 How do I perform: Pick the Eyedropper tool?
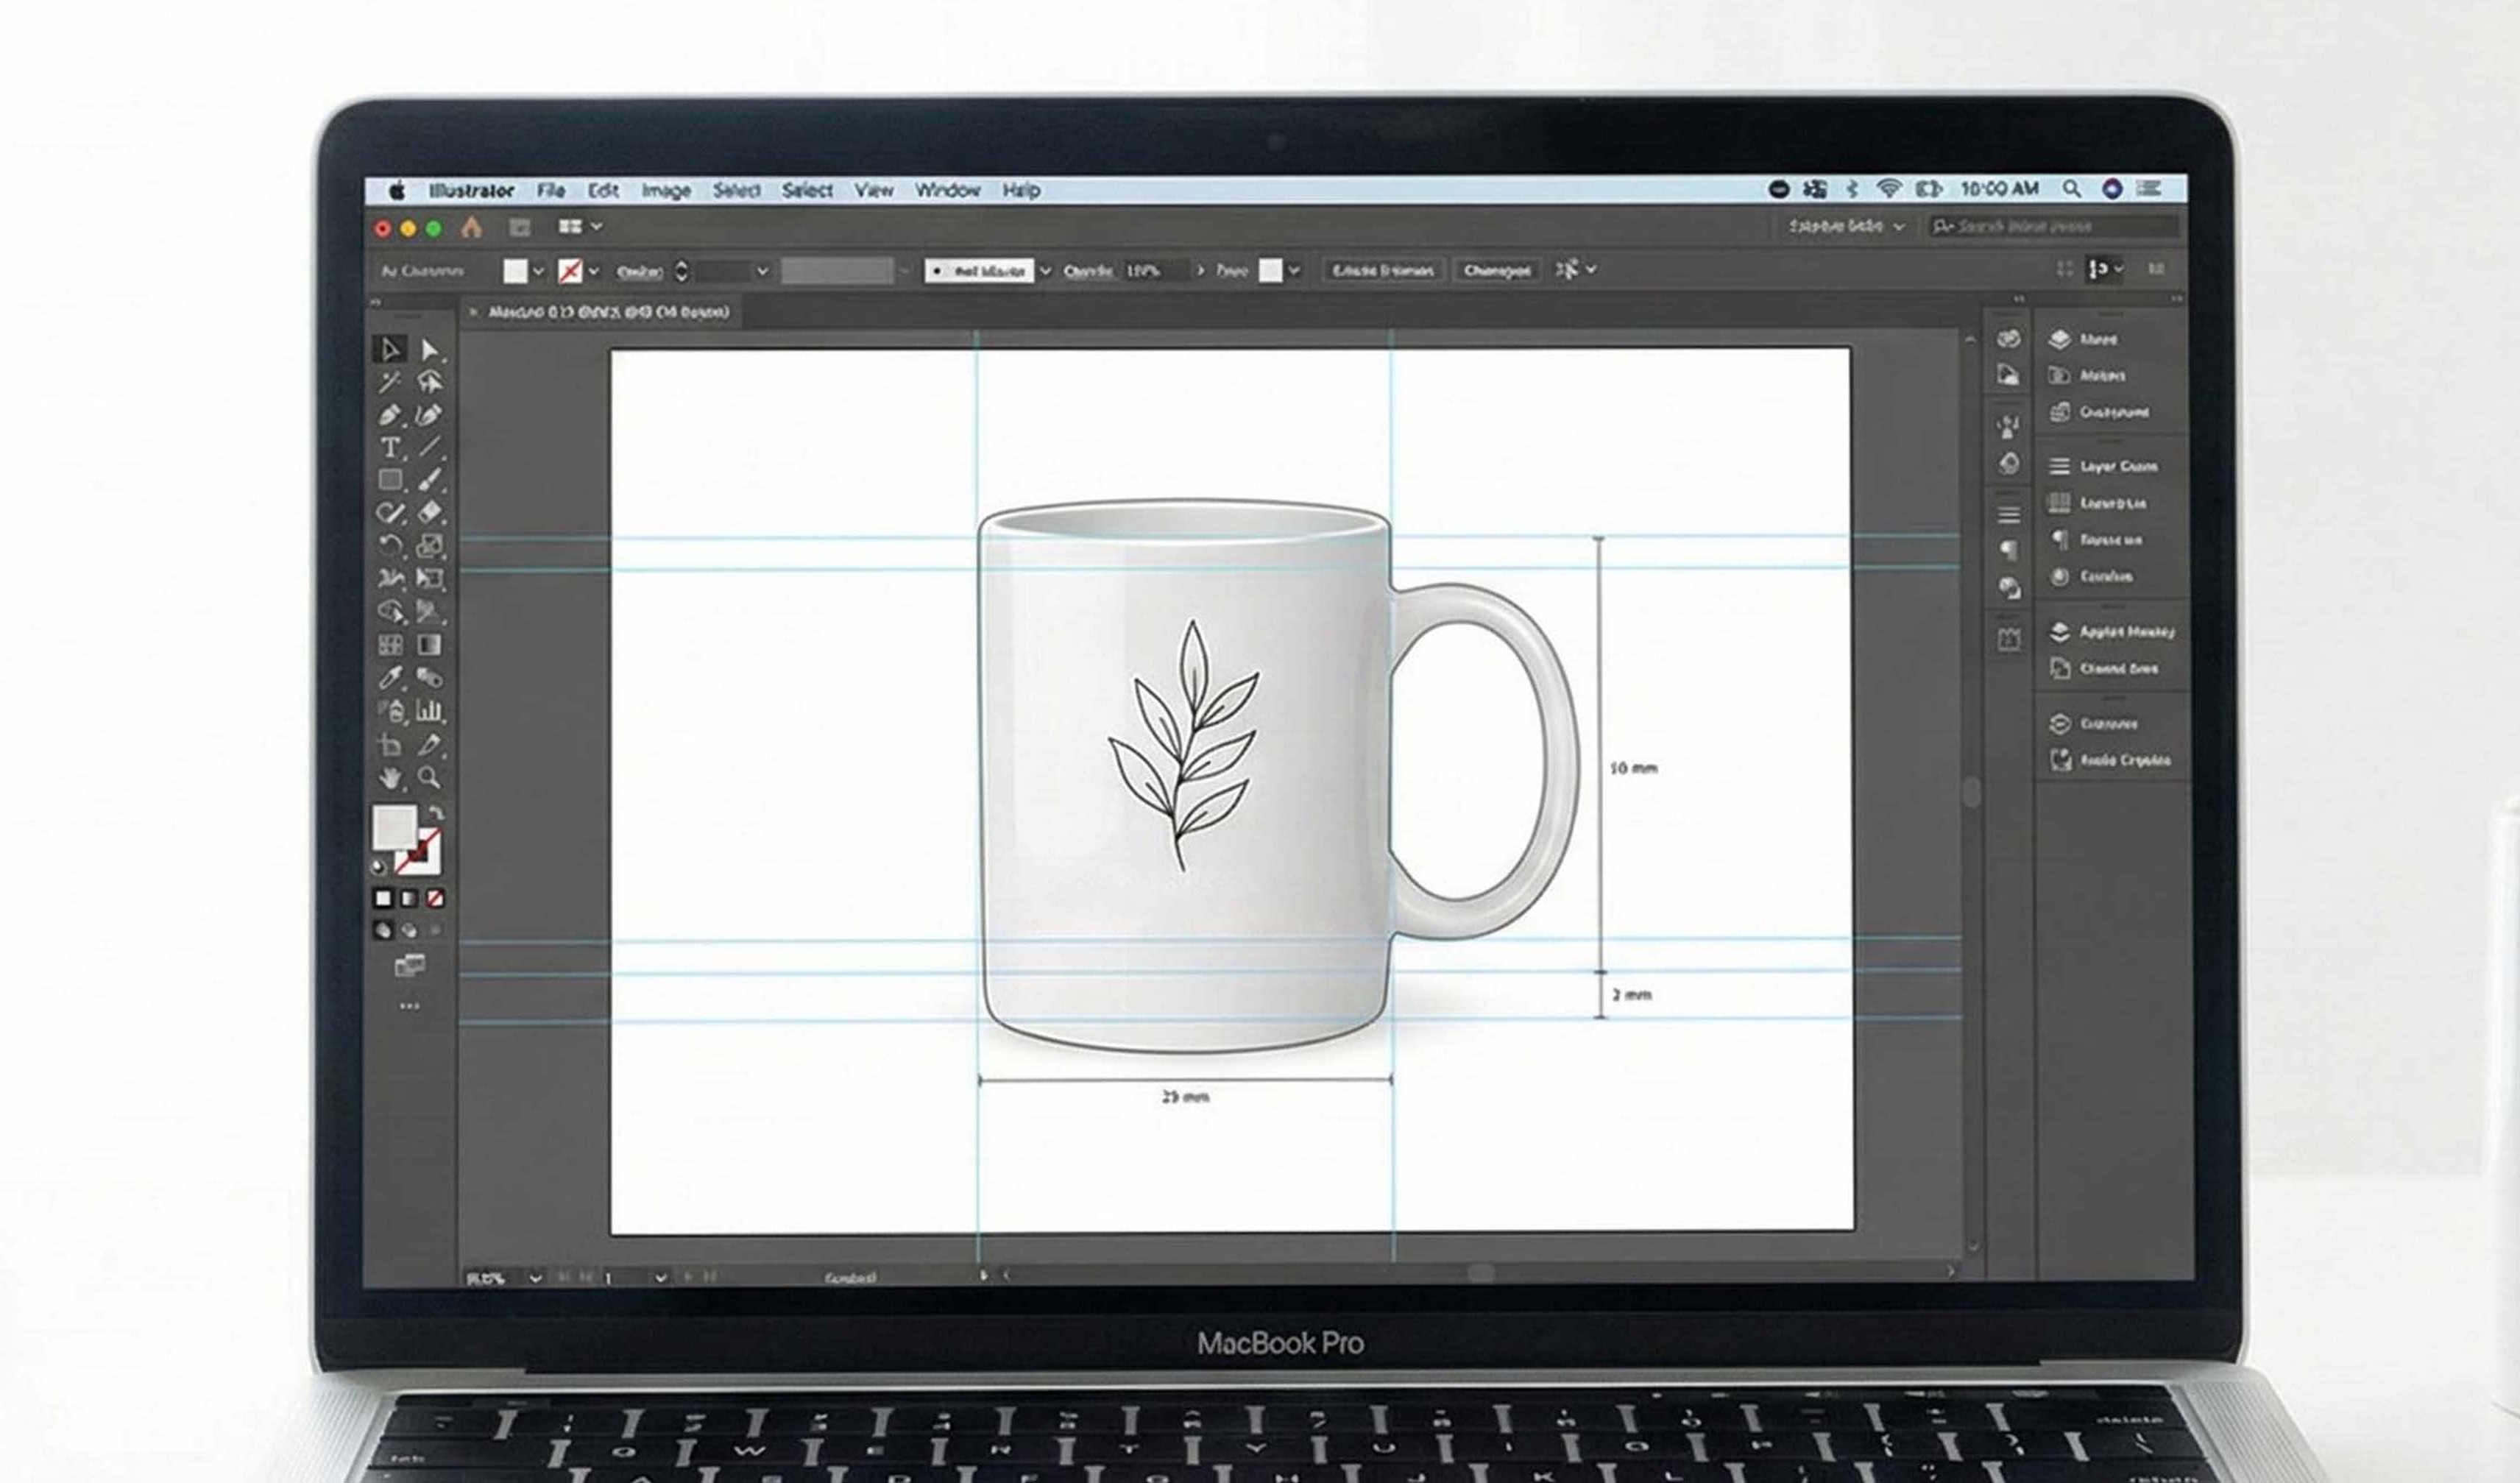pyautogui.click(x=390, y=678)
